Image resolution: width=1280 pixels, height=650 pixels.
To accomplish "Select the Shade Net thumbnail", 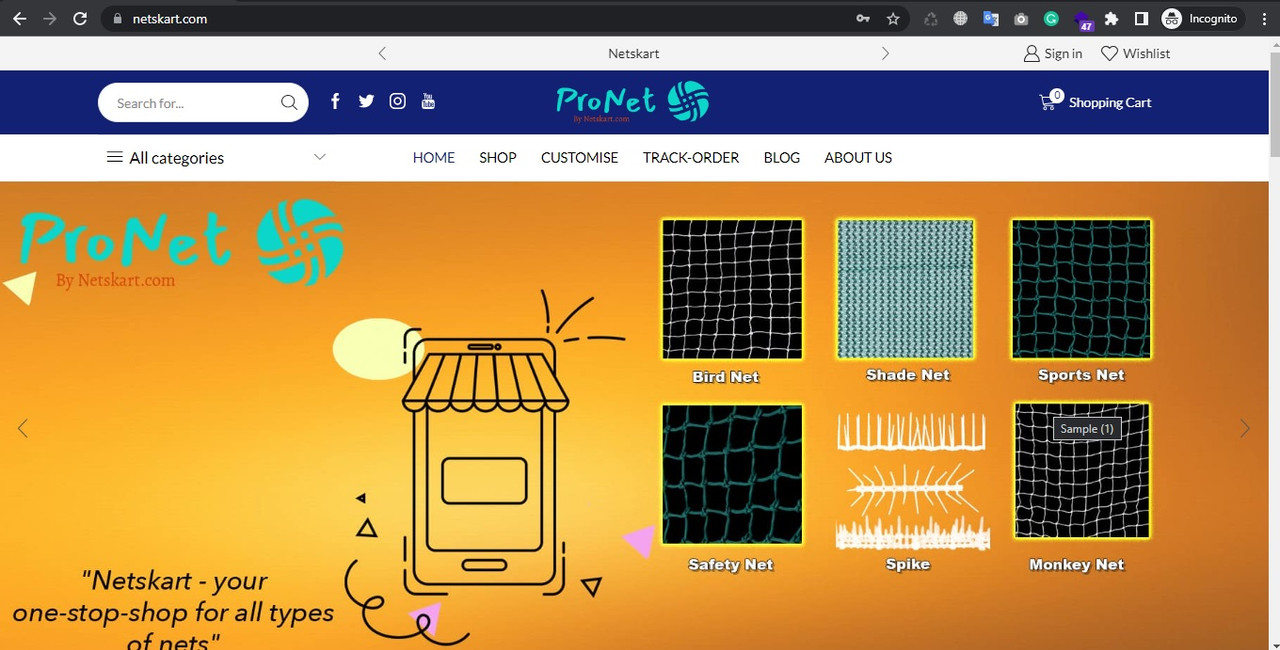I will [905, 289].
